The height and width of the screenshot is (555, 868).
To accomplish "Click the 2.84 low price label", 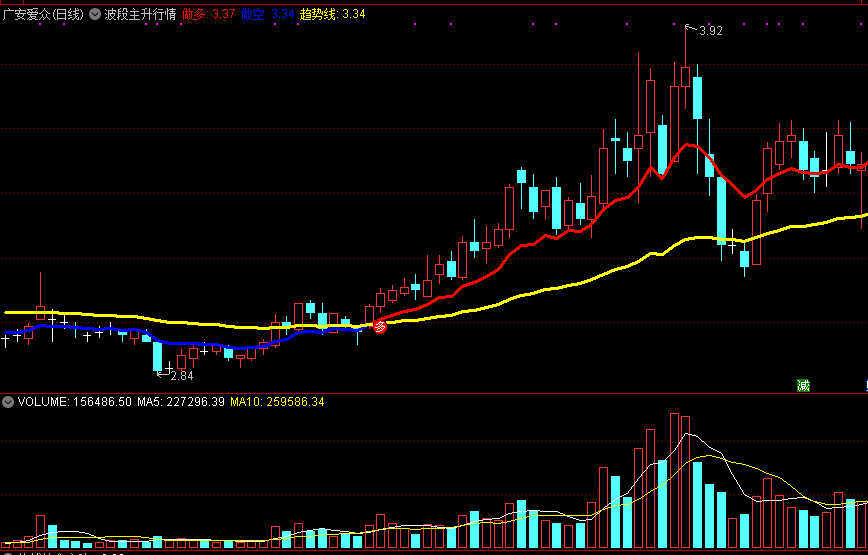I will (182, 376).
